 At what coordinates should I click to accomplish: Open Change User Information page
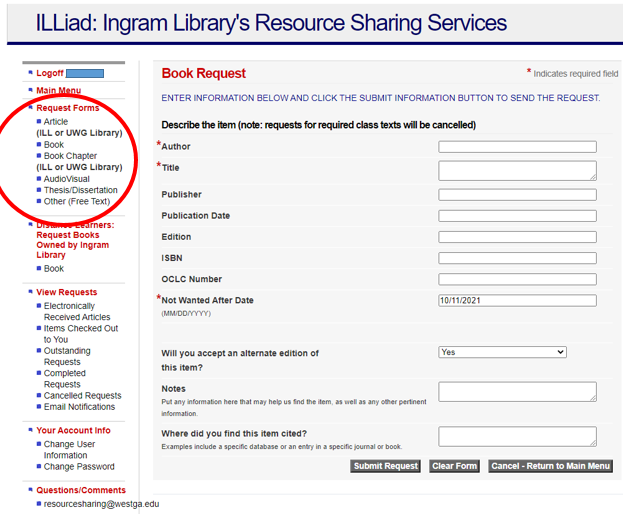tap(69, 450)
